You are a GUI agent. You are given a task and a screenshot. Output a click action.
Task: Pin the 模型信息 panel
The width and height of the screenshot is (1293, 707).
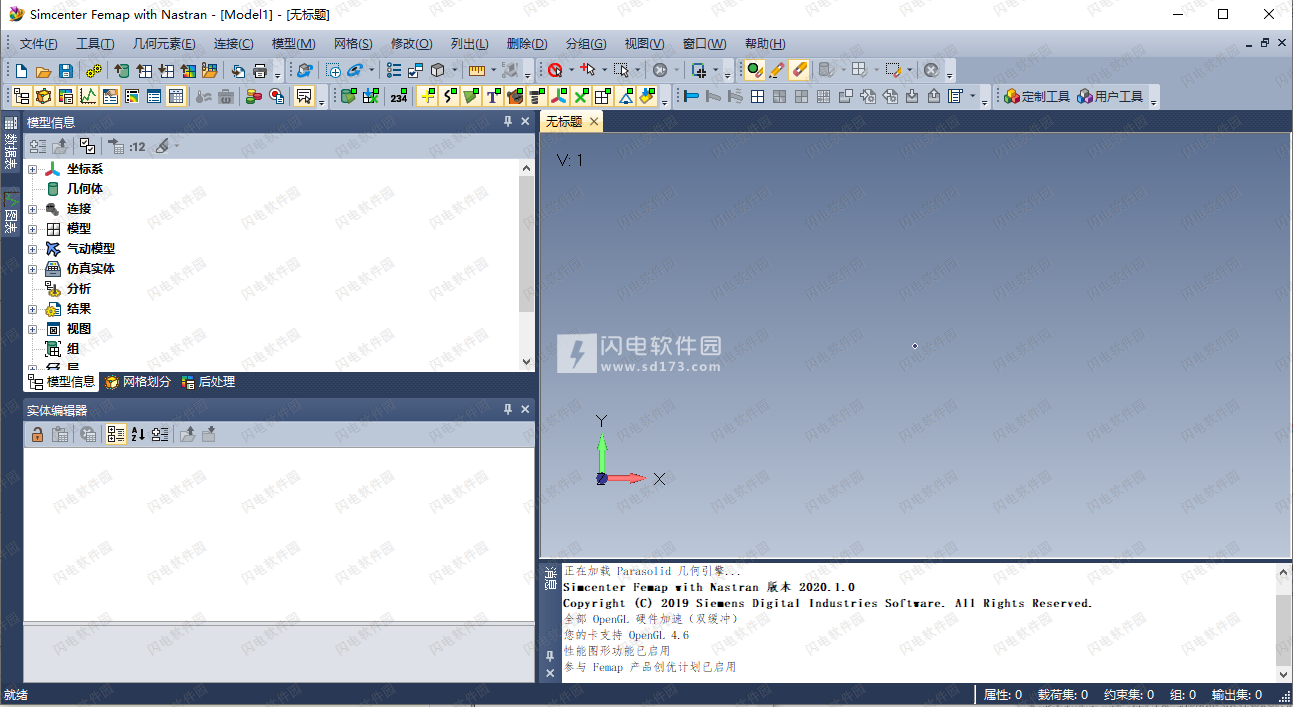point(507,122)
